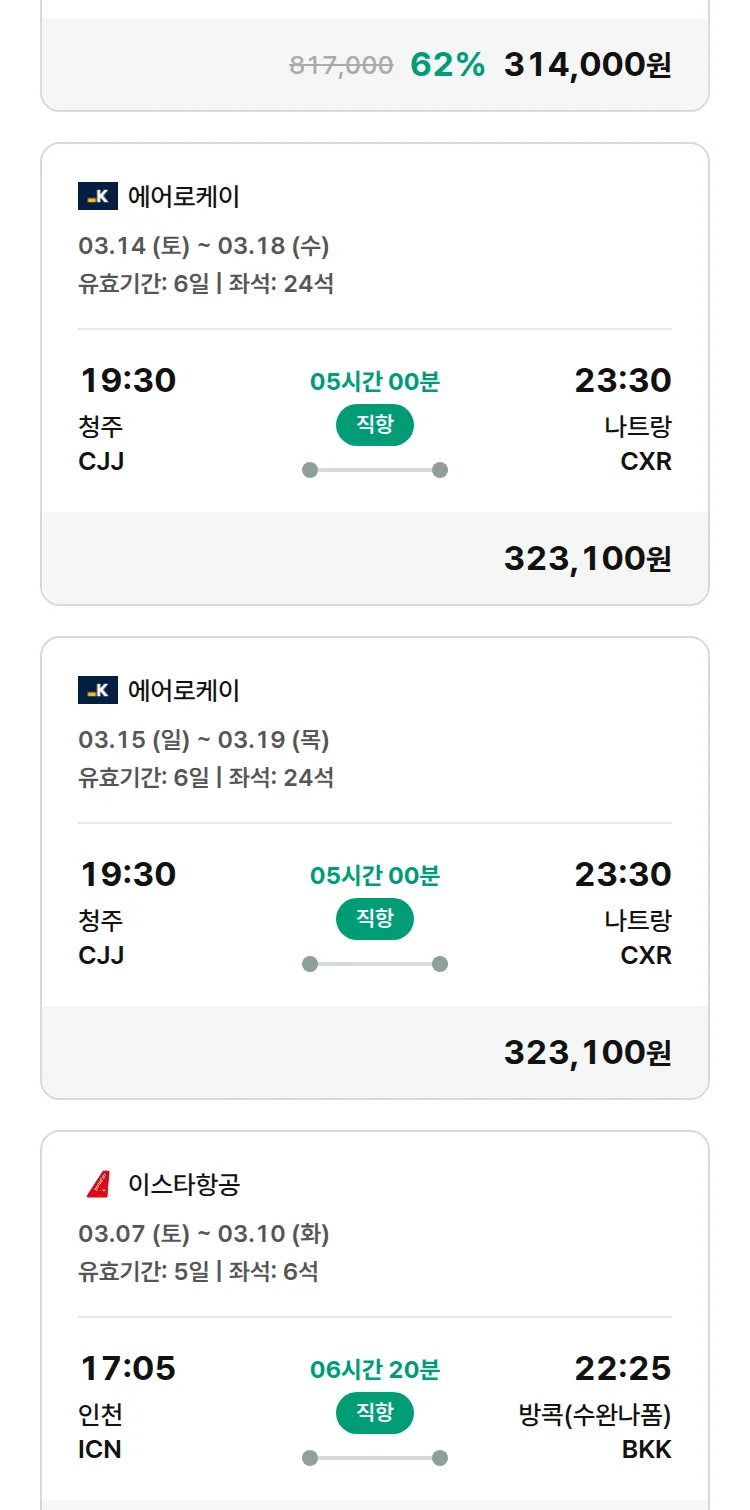The width and height of the screenshot is (750, 1510).
Task: Select 323,100원 price for 03.14 flight
Action: point(587,559)
